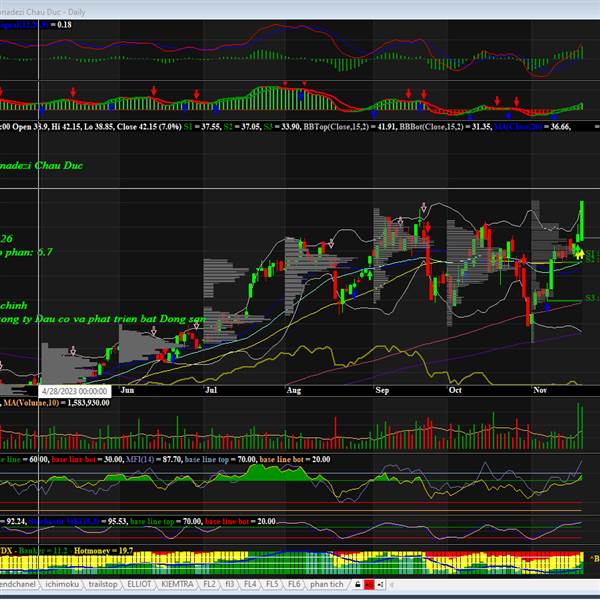Click the hollow down arrow above the early August candles
The height and width of the screenshot is (600, 600).
pos(331,243)
